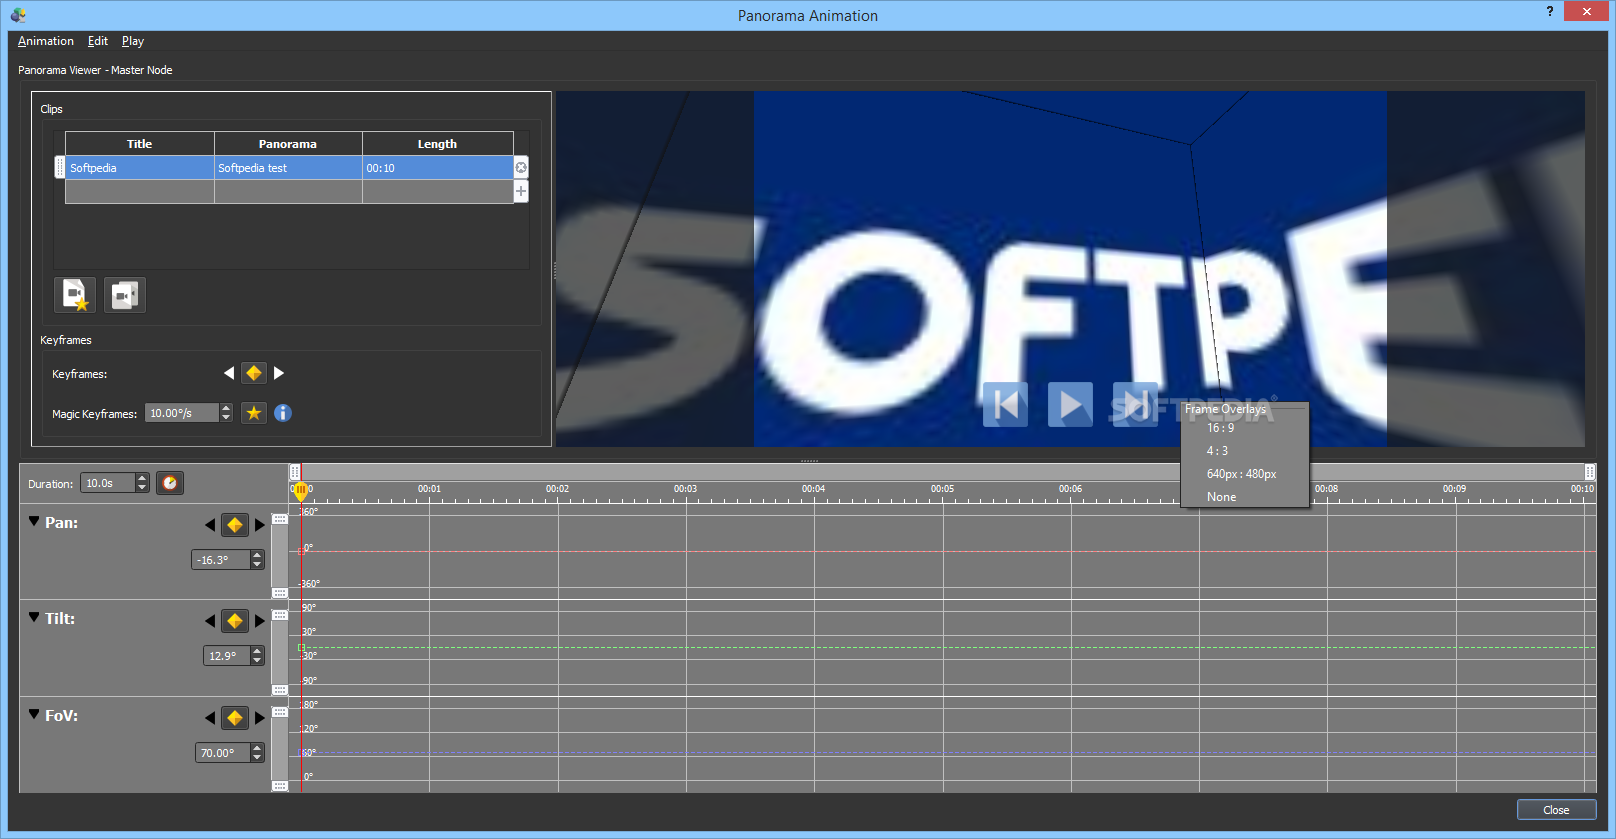Add a Tilt keyframe diamond

tap(235, 621)
